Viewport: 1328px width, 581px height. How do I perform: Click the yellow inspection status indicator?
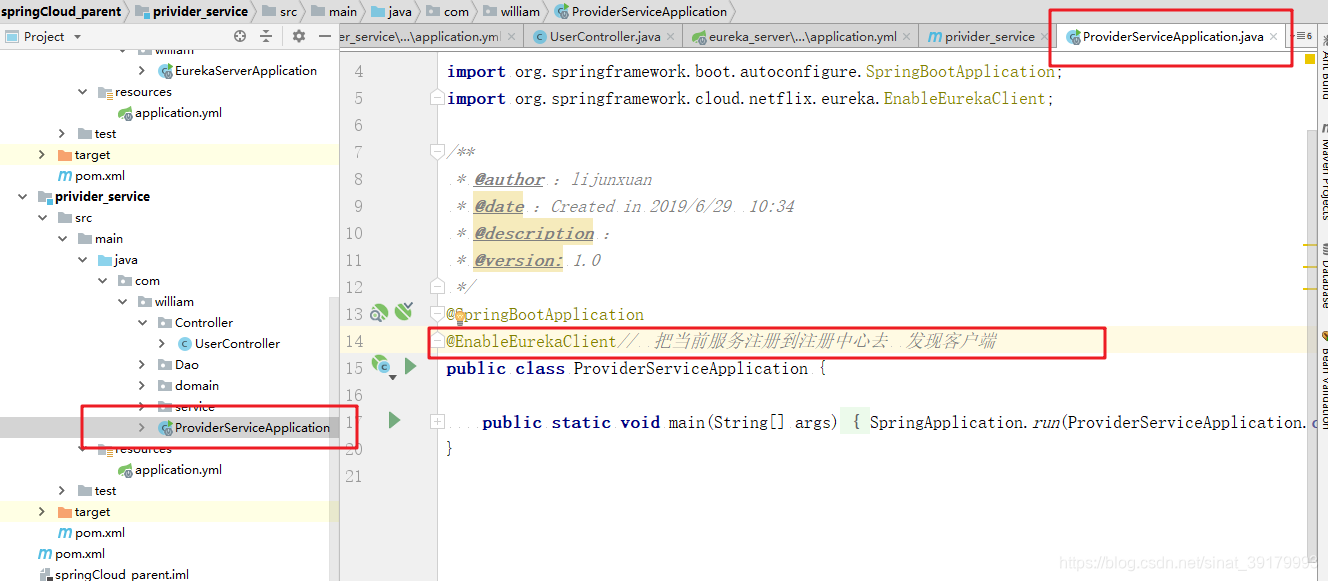point(1310,60)
